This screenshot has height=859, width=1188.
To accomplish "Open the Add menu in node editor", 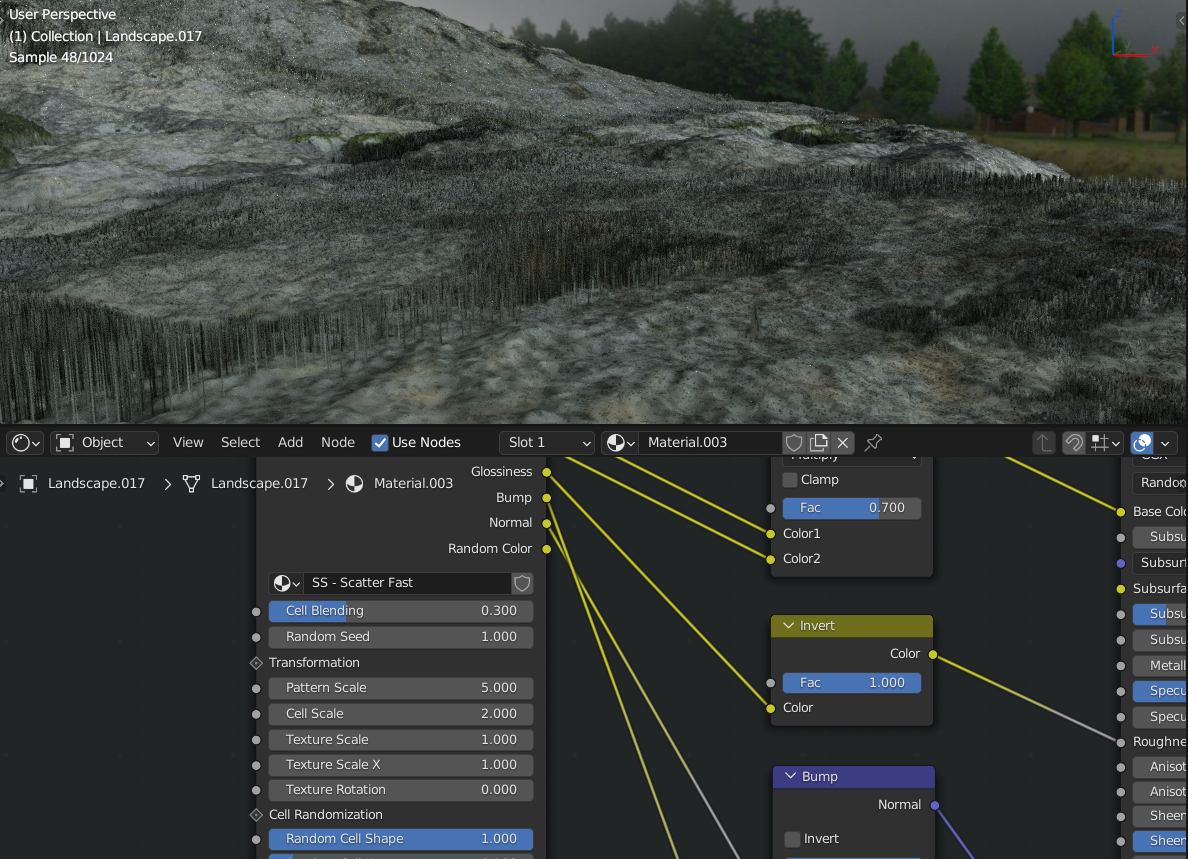I will pos(290,442).
